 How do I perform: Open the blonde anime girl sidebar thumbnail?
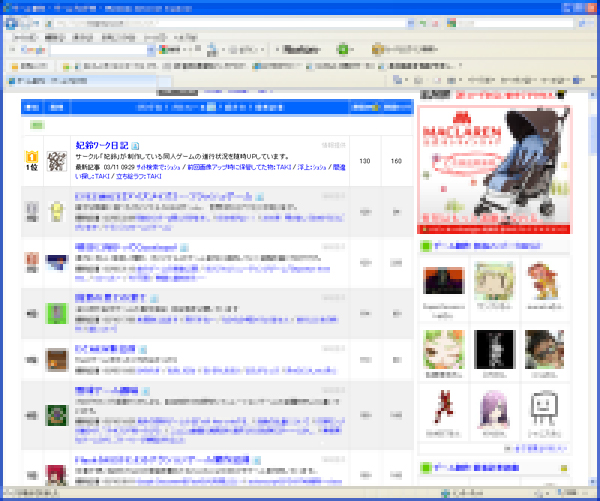(x=494, y=281)
